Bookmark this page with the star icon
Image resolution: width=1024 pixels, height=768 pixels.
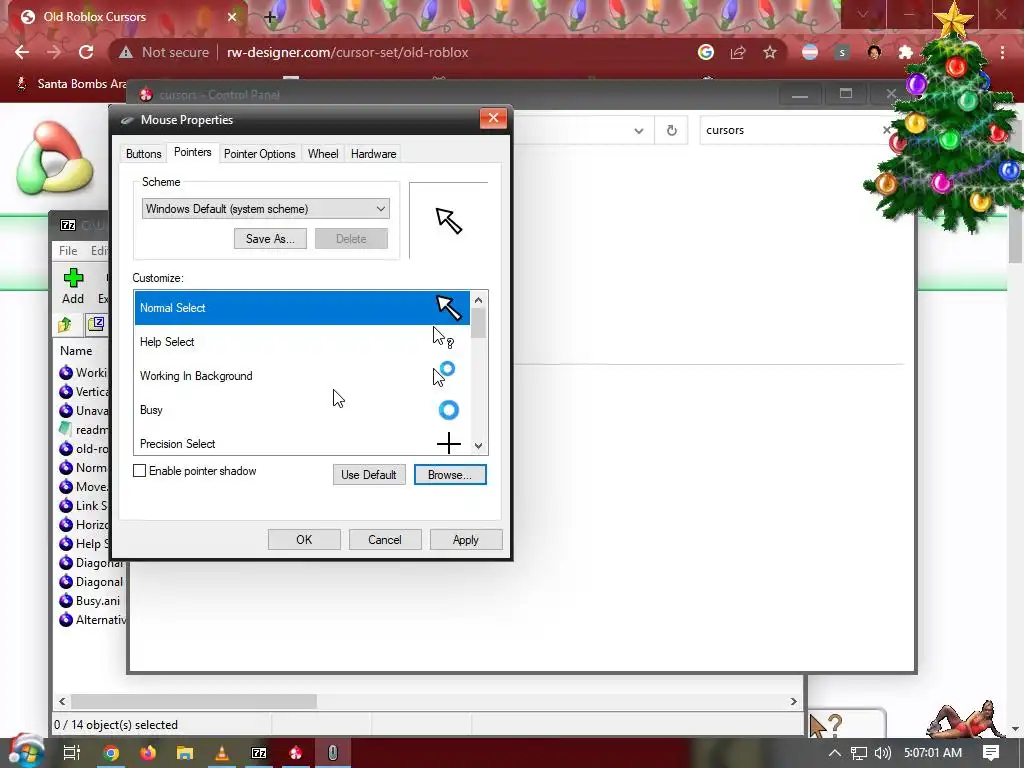770,52
